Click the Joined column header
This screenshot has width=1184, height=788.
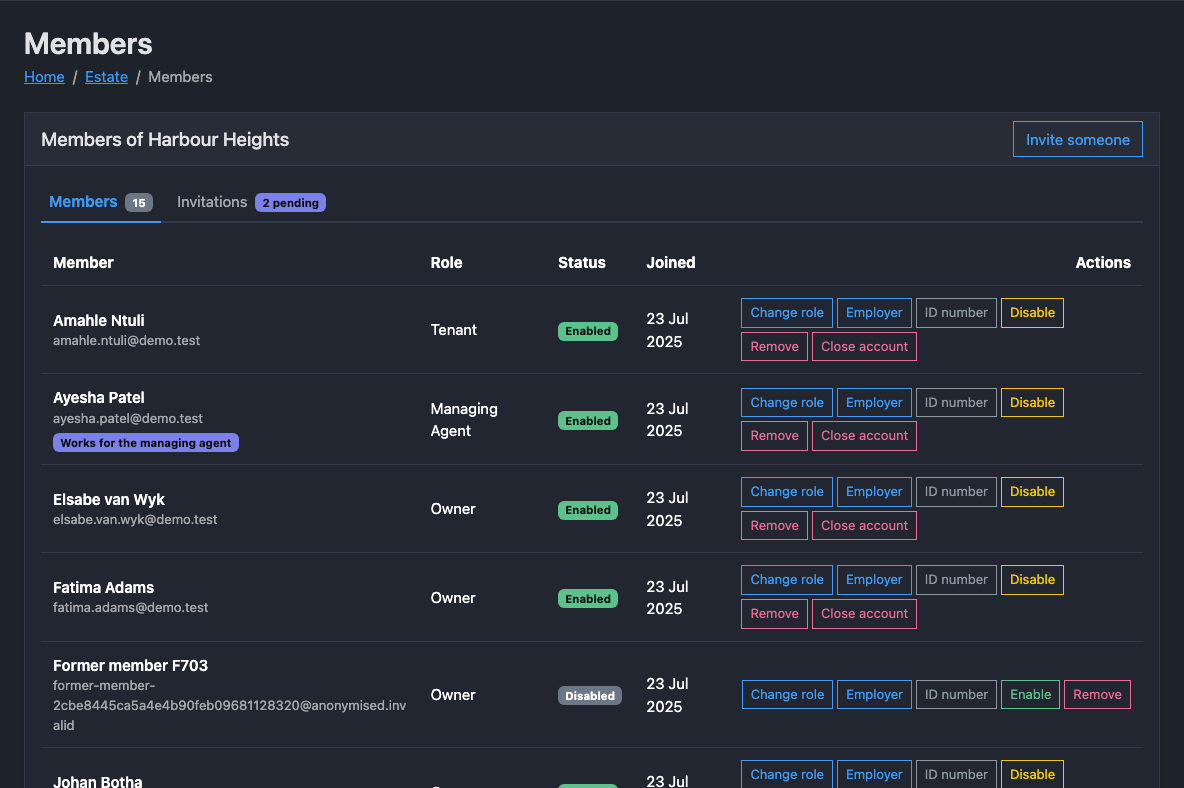[671, 263]
